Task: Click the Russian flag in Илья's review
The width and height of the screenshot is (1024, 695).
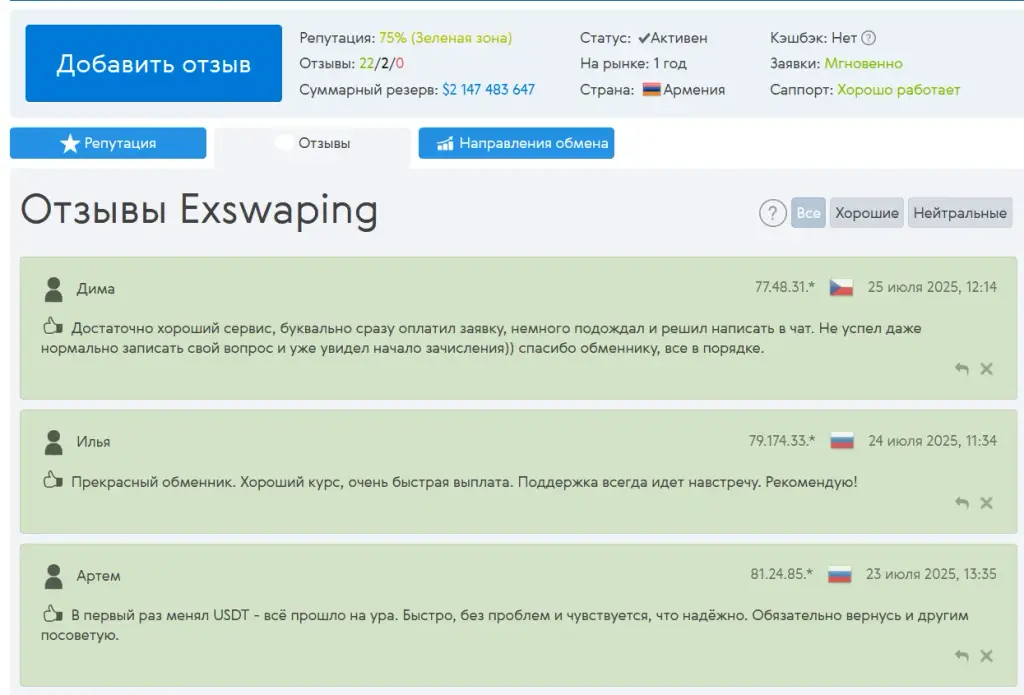Action: [x=842, y=441]
